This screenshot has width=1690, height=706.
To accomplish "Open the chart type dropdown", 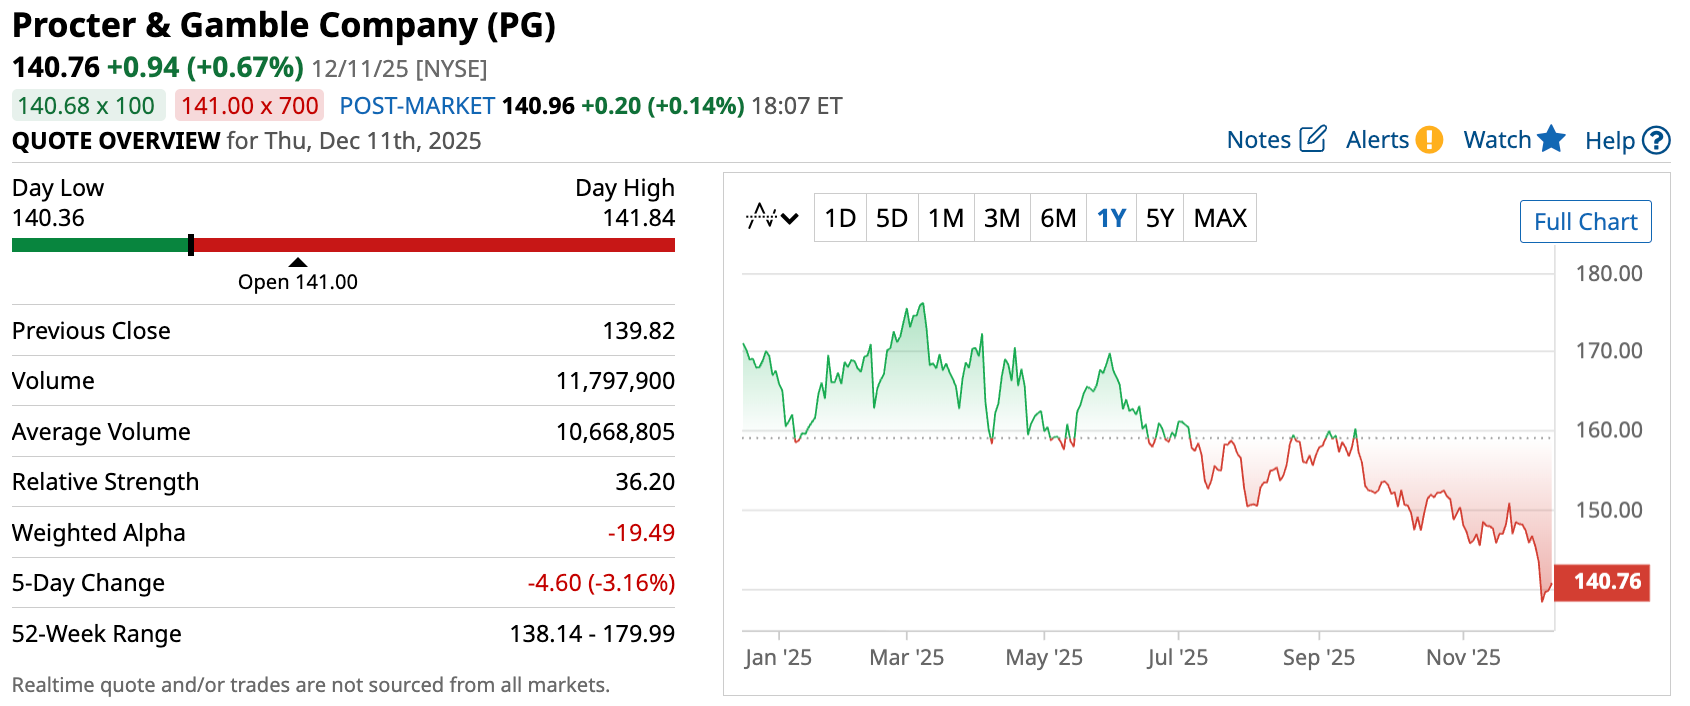I will (772, 218).
